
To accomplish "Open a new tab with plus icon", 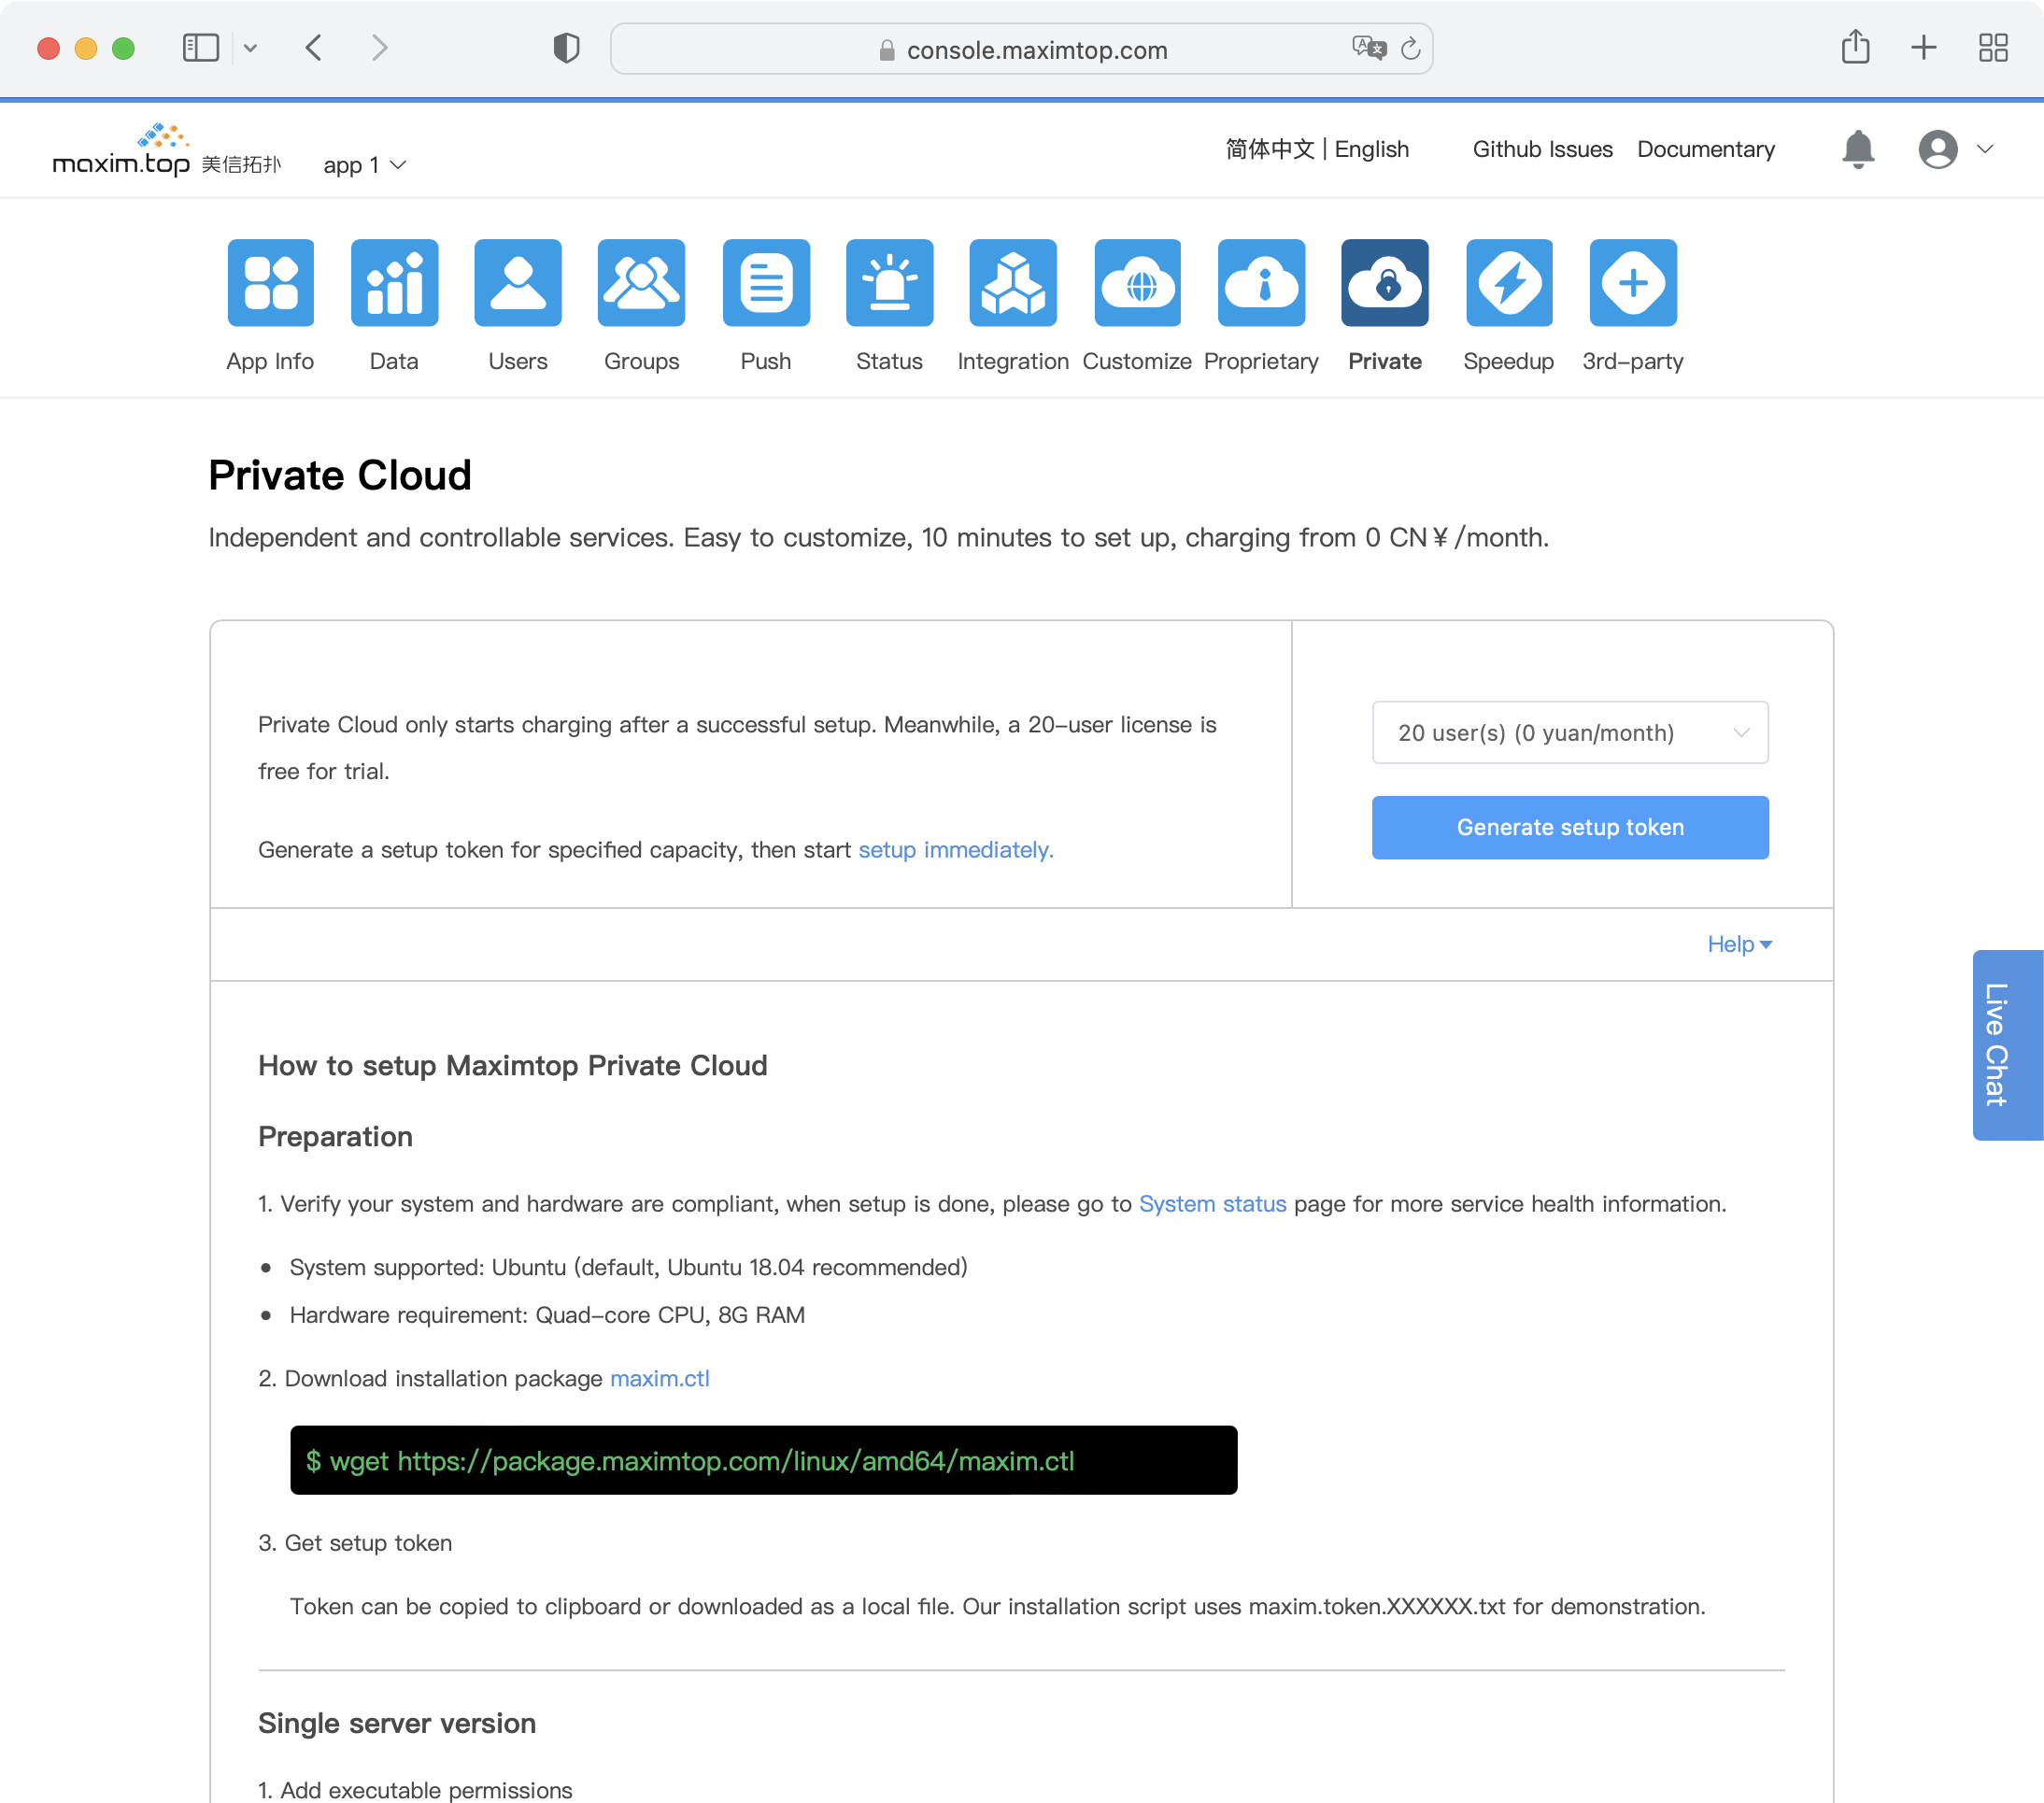I will click(x=1924, y=48).
